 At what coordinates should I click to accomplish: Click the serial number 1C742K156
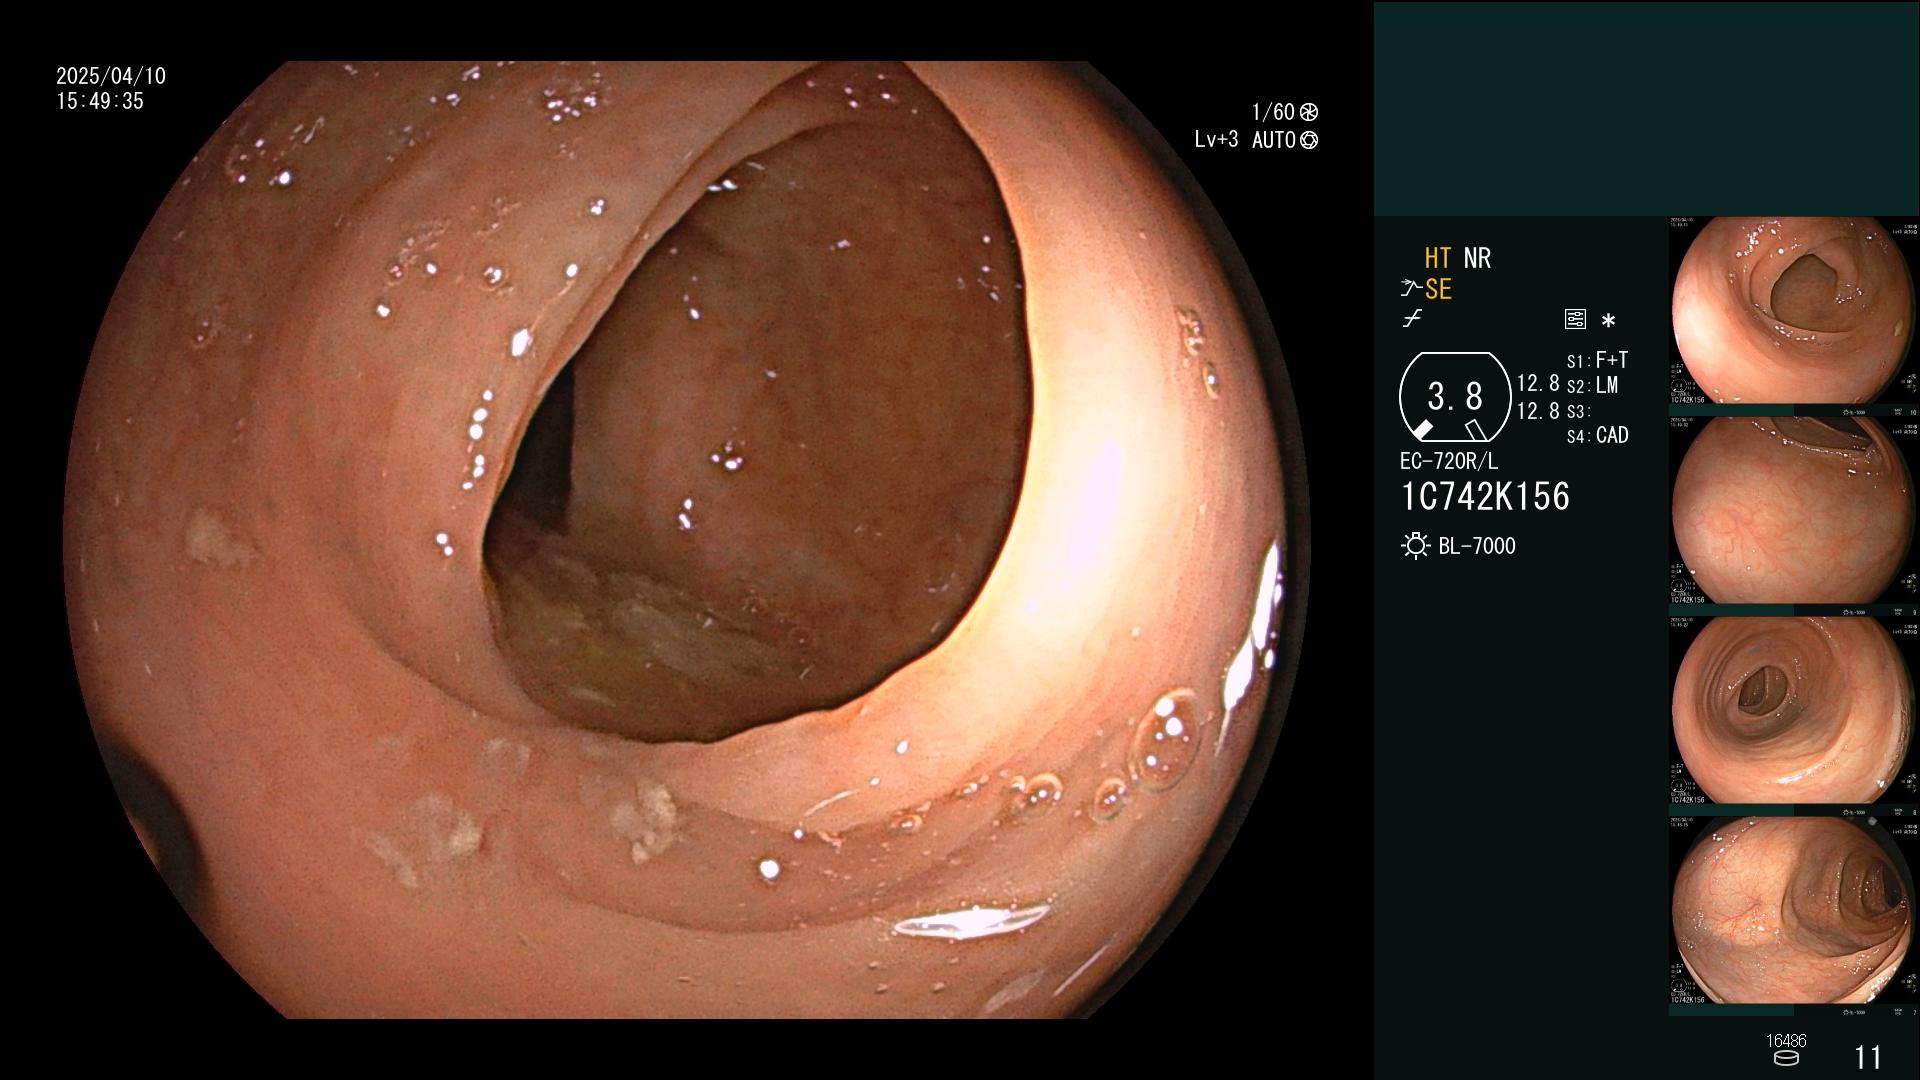point(1485,497)
